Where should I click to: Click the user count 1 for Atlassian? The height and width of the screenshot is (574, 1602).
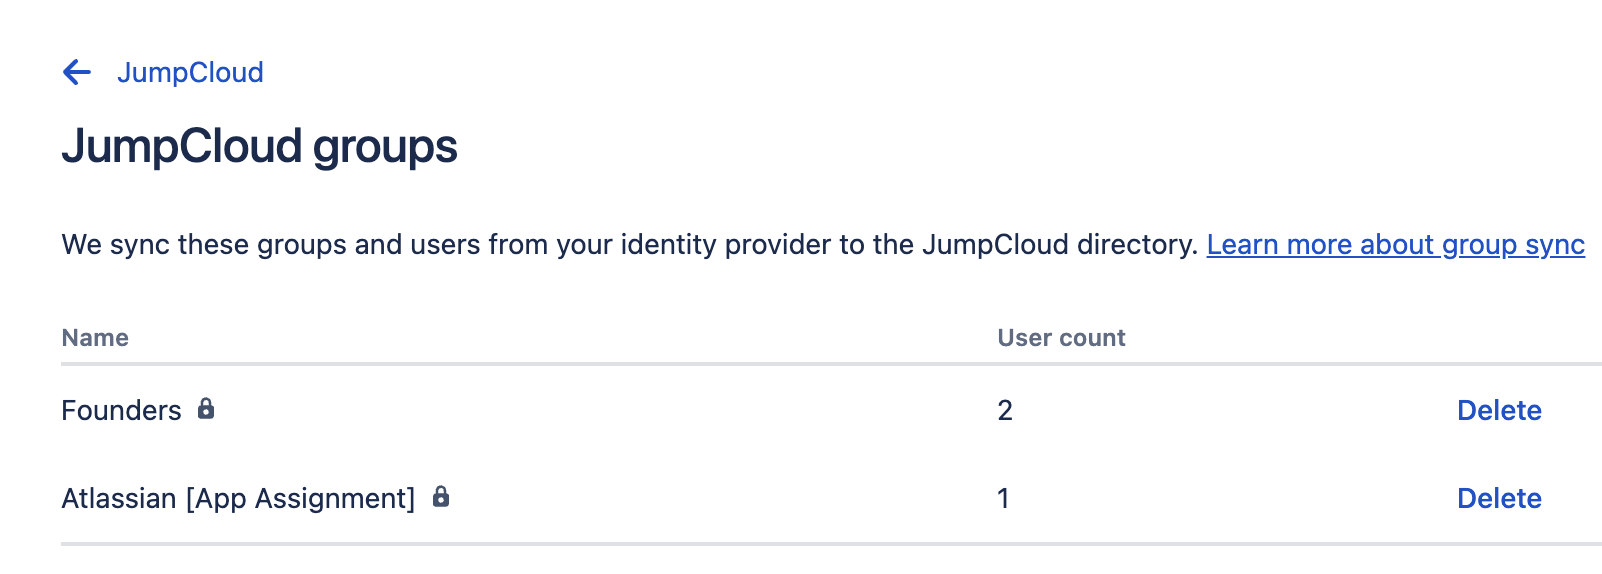coord(1003,498)
